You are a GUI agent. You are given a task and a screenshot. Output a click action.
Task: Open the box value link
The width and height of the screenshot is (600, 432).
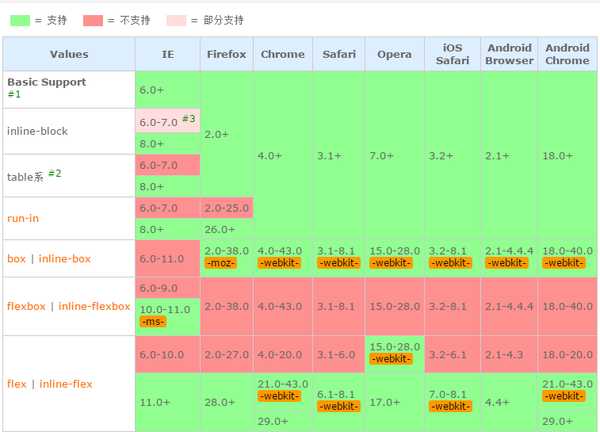16,259
